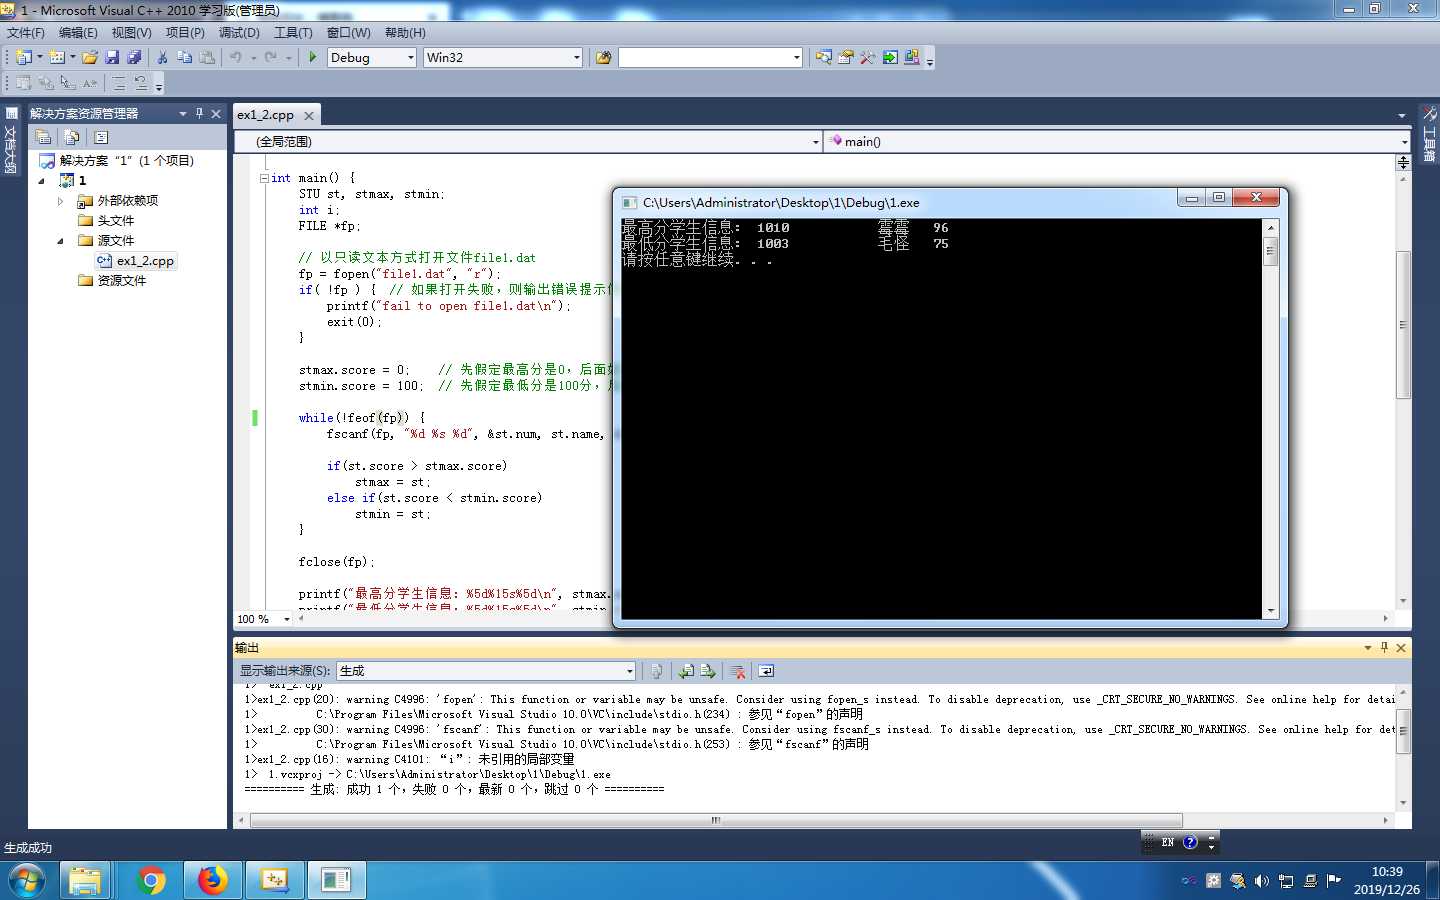Open the search box dropdown in toolbar

[x=797, y=58]
